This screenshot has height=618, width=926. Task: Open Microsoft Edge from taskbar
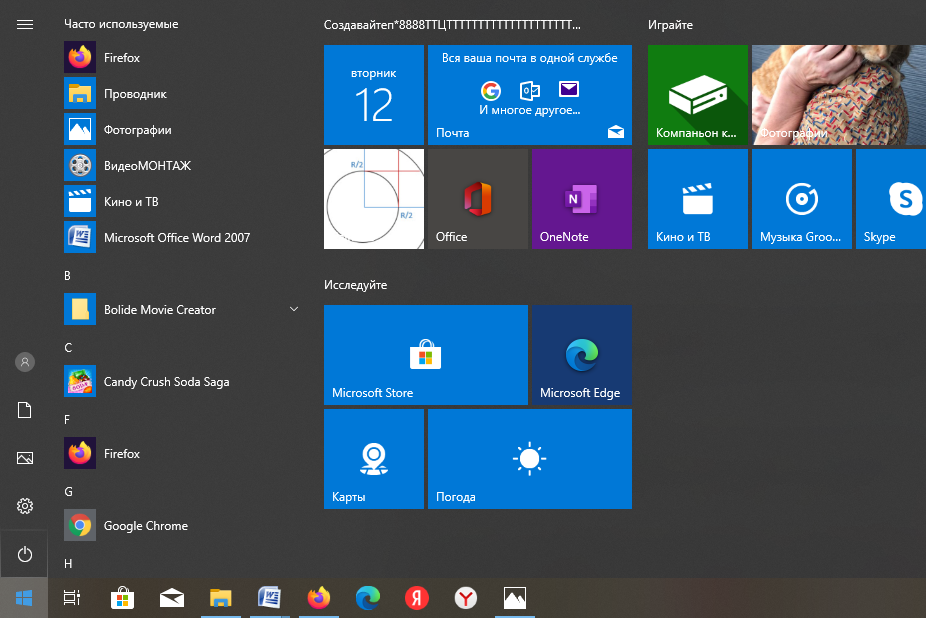pyautogui.click(x=368, y=598)
